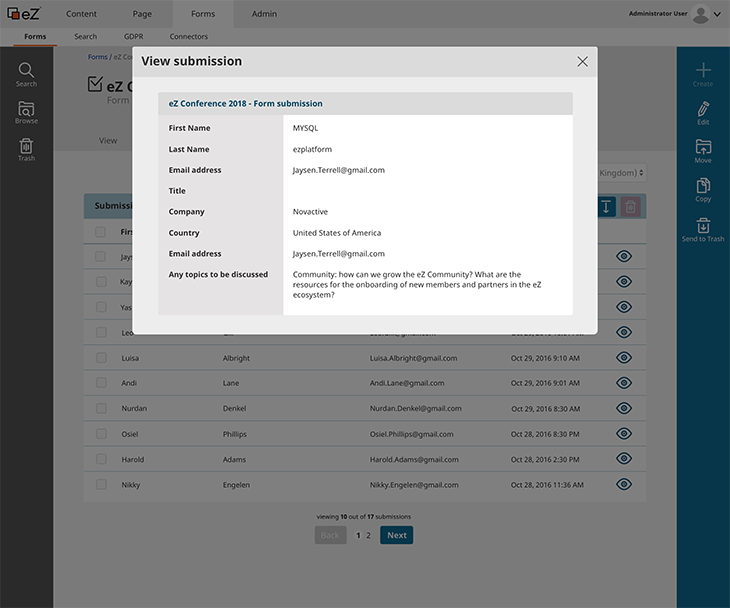View Andi Lane's submission
The image size is (730, 608).
[x=624, y=383]
